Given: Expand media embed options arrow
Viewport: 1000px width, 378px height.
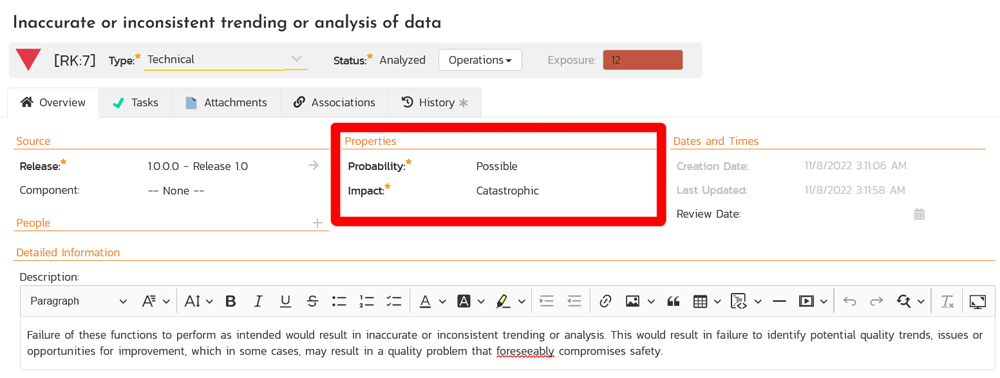Looking at the screenshot, I should [x=823, y=302].
